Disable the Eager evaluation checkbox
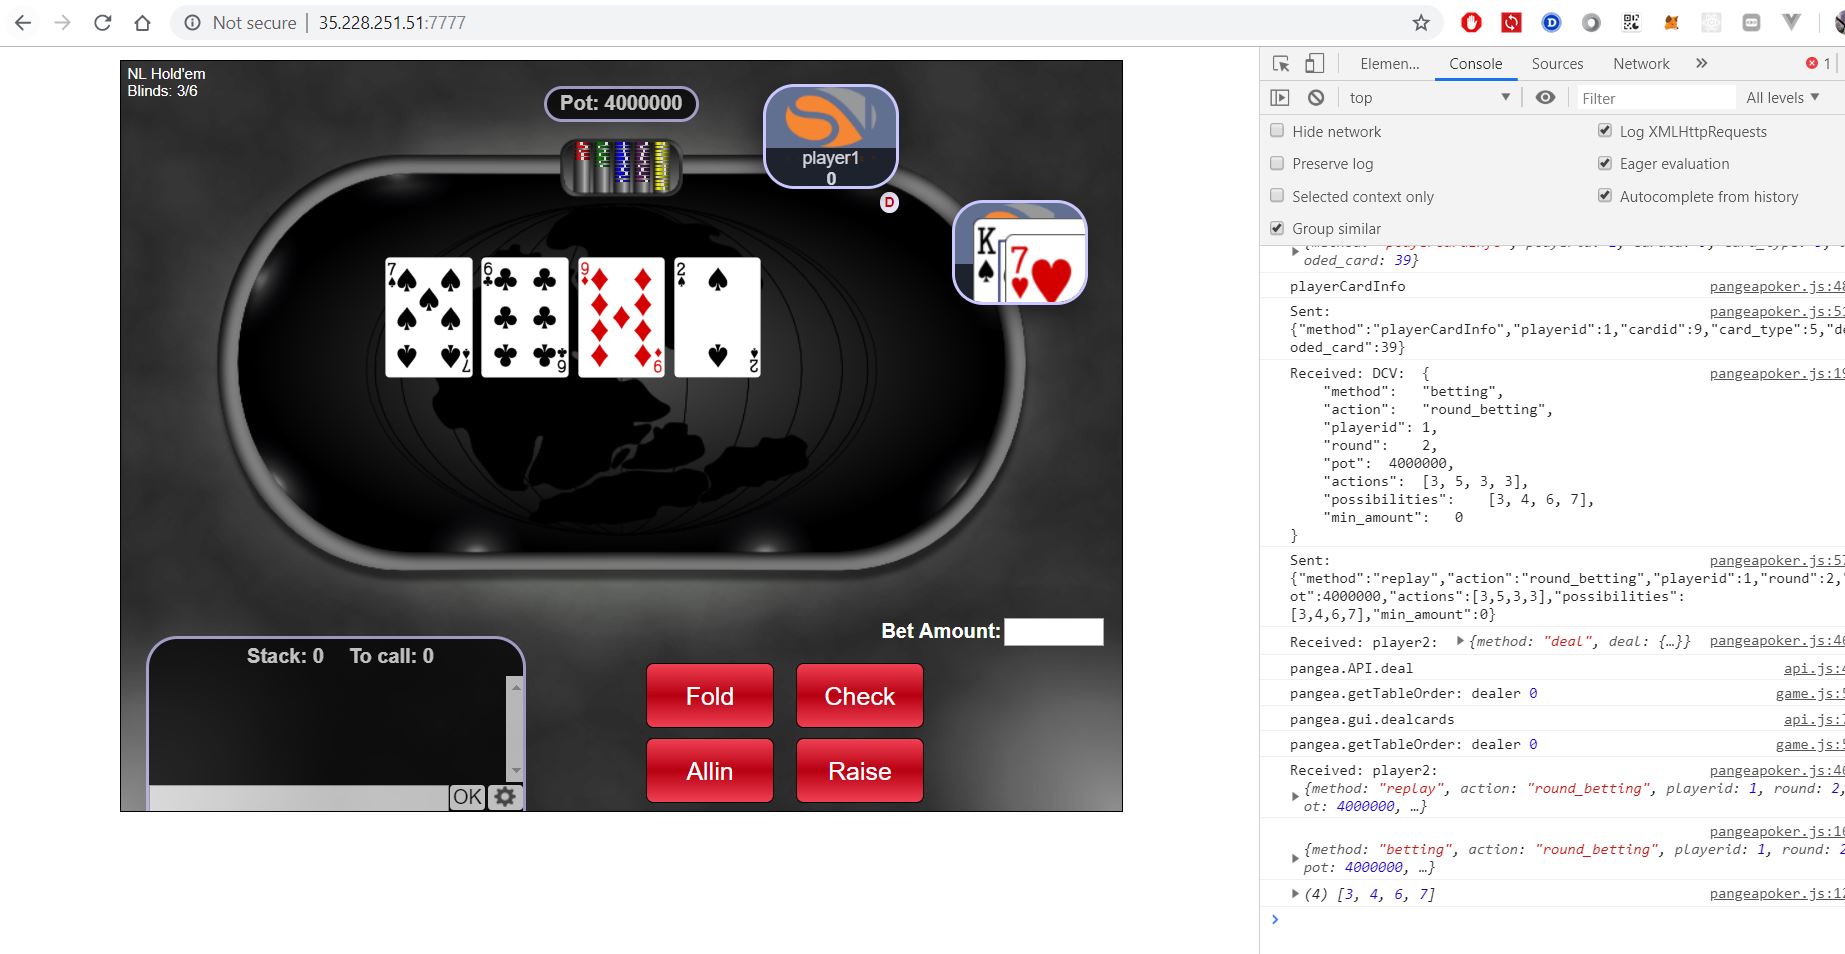Viewport: 1845px width, 954px height. coord(1605,163)
